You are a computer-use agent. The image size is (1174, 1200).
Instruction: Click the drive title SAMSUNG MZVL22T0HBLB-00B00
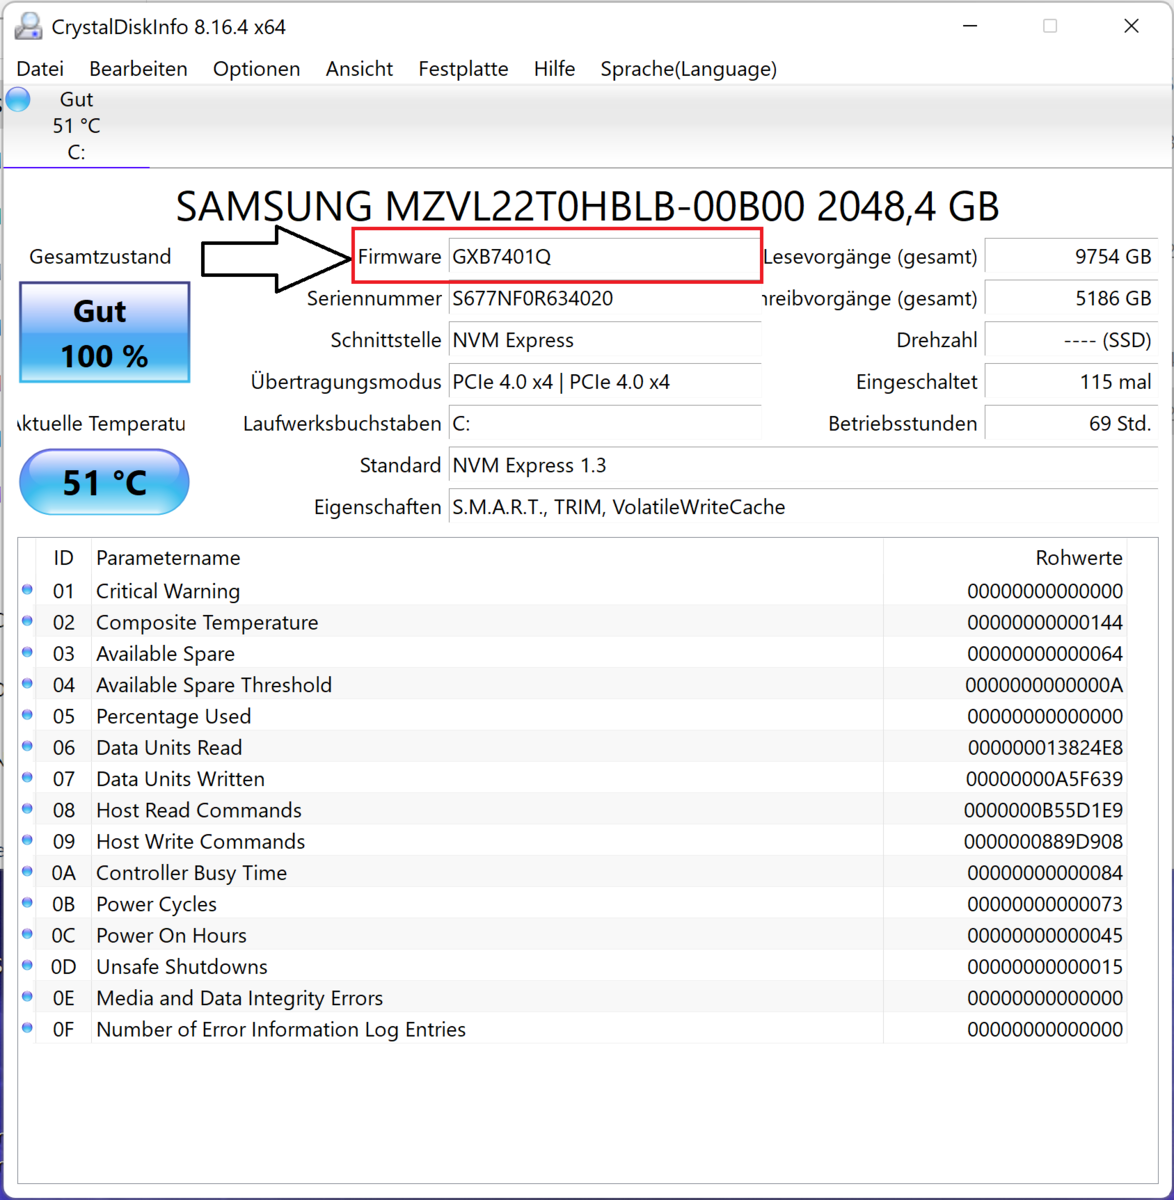pos(588,207)
